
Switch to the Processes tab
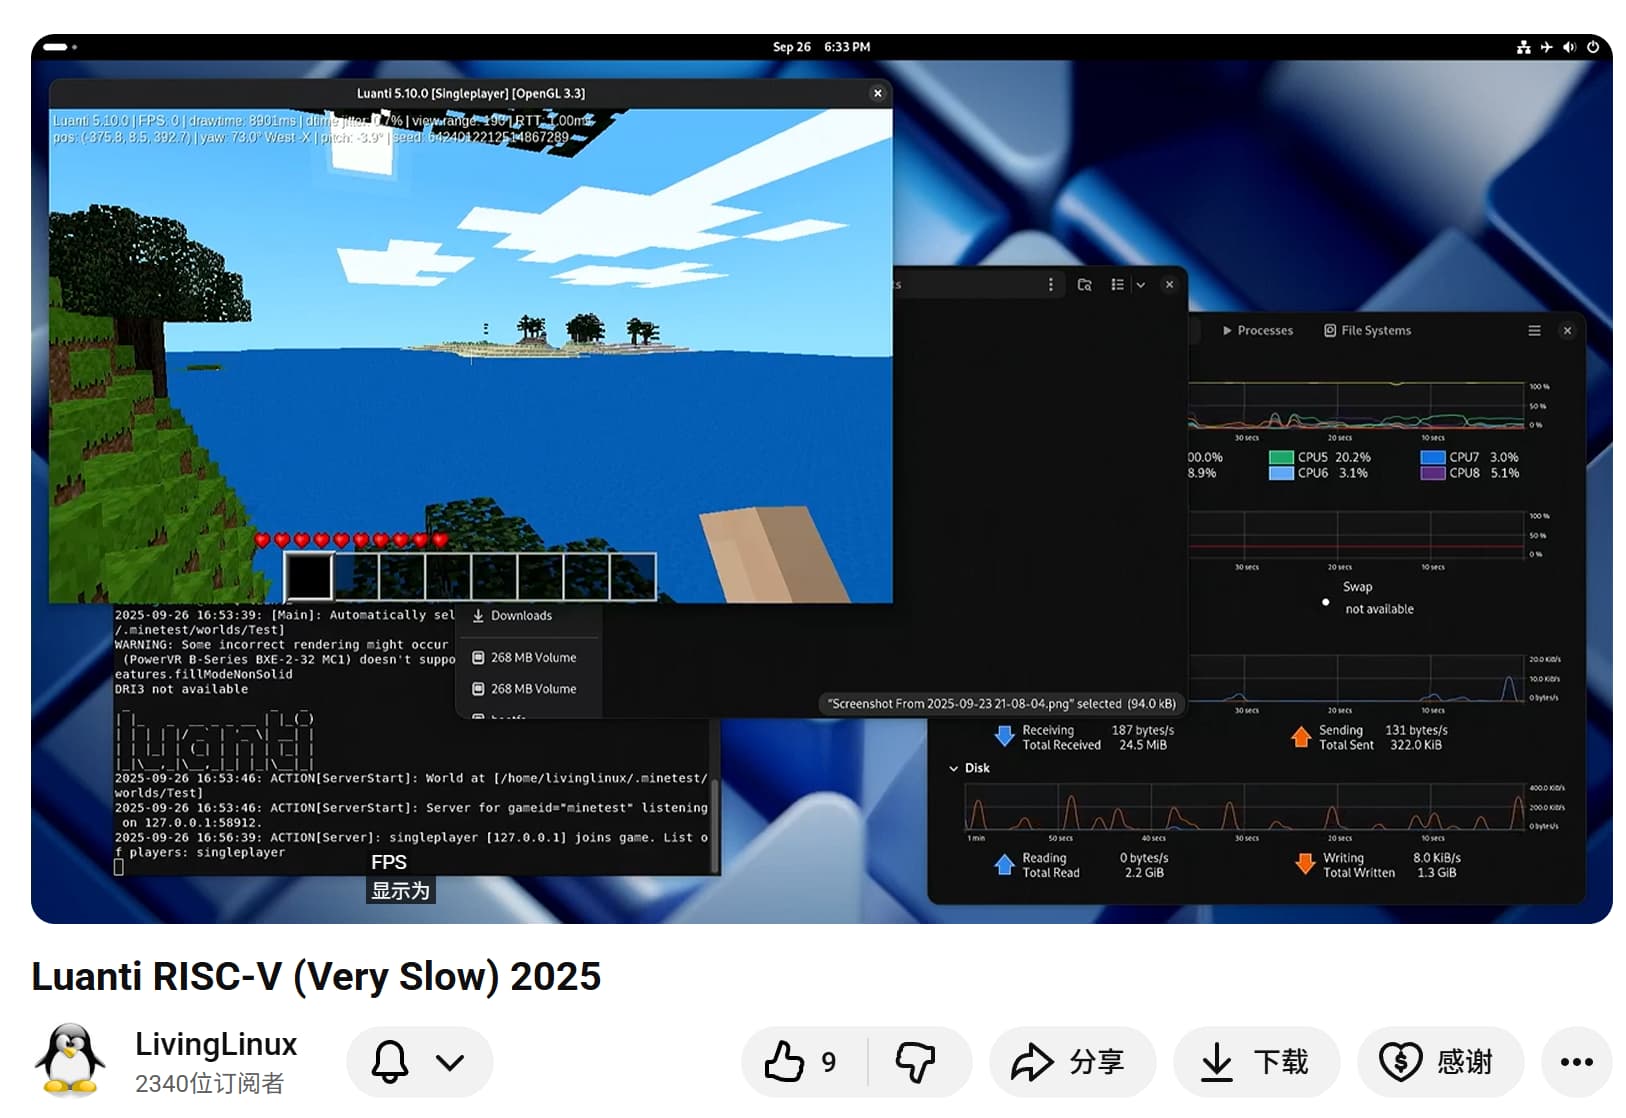point(1257,331)
